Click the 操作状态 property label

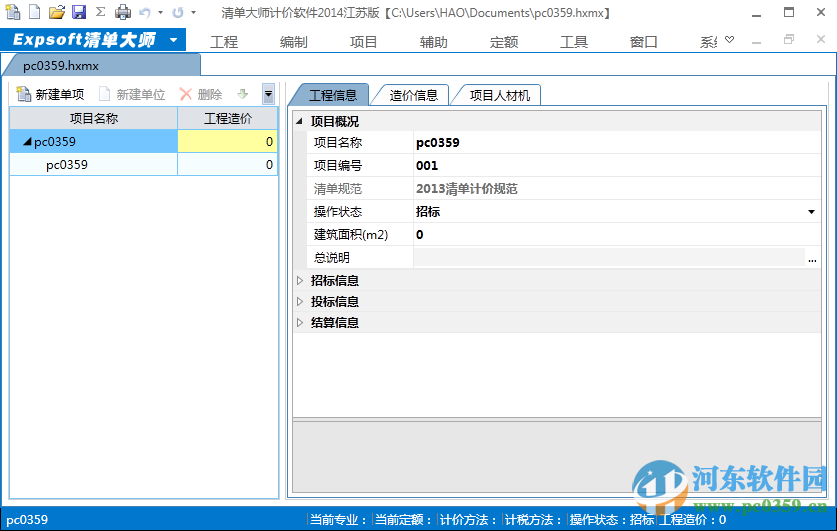(338, 212)
